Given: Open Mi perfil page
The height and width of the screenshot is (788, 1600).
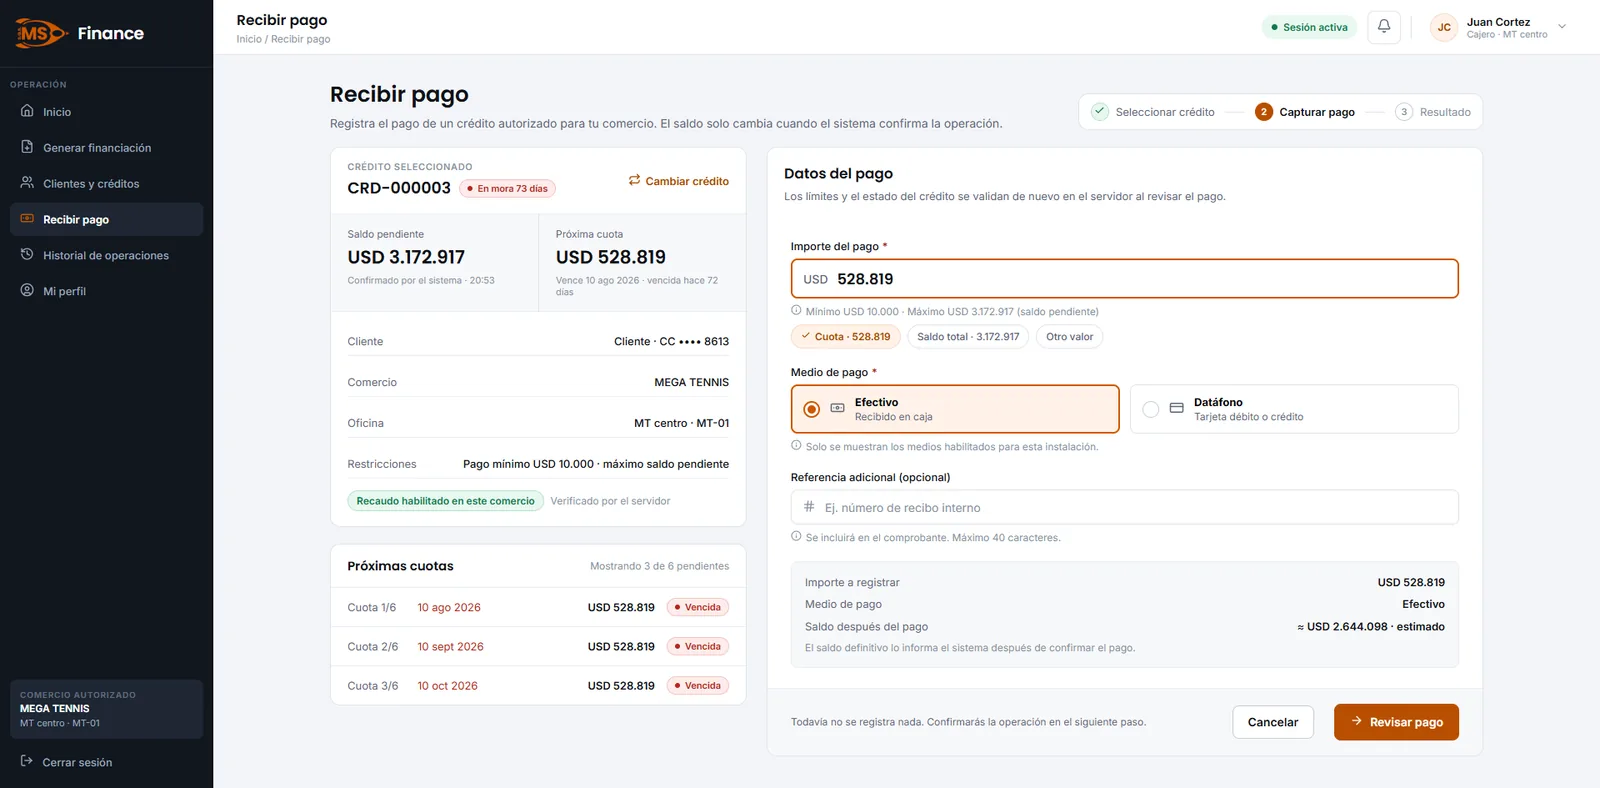Looking at the screenshot, I should [x=106, y=292].
